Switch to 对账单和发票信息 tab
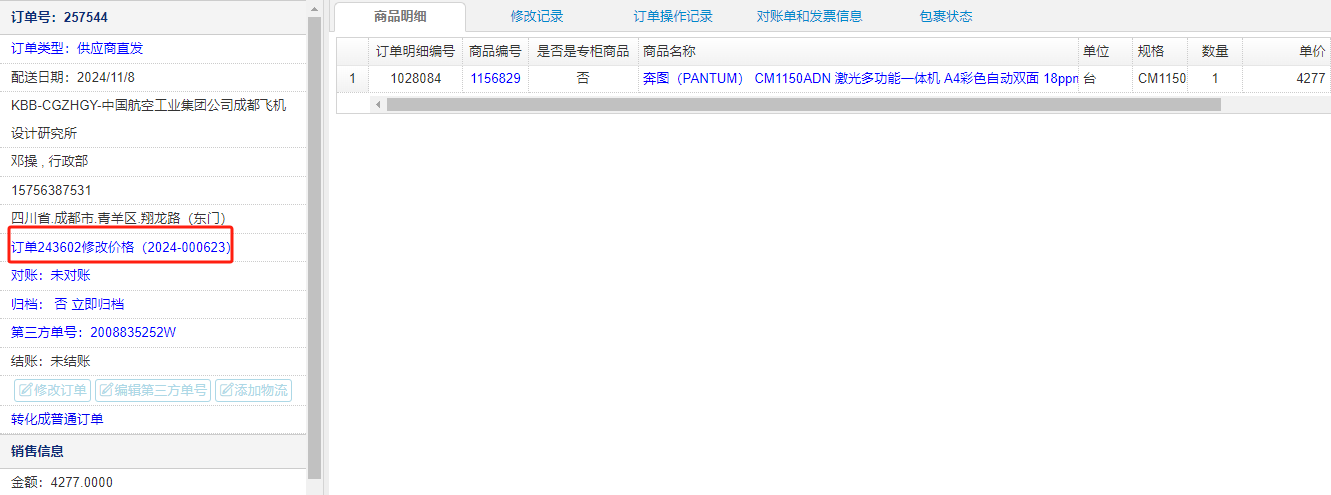The image size is (1331, 495). pyautogui.click(x=809, y=16)
